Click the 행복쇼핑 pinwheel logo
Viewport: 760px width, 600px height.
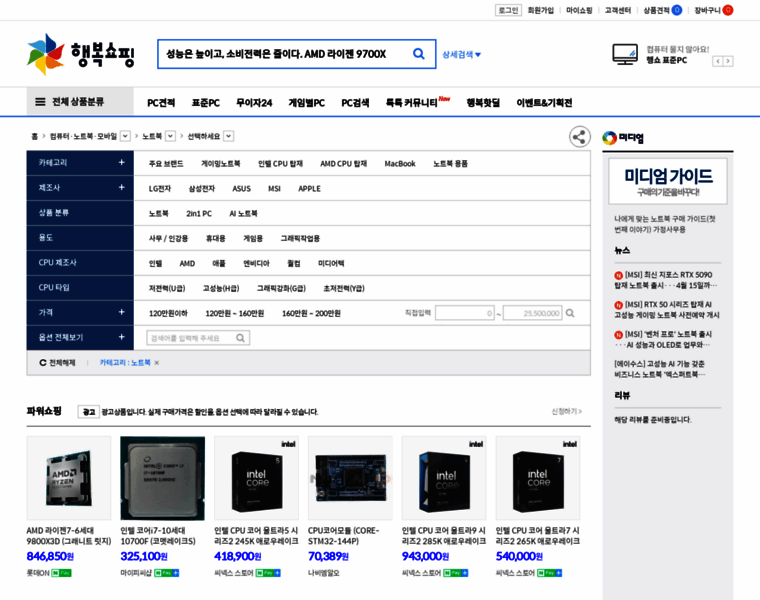[46, 54]
